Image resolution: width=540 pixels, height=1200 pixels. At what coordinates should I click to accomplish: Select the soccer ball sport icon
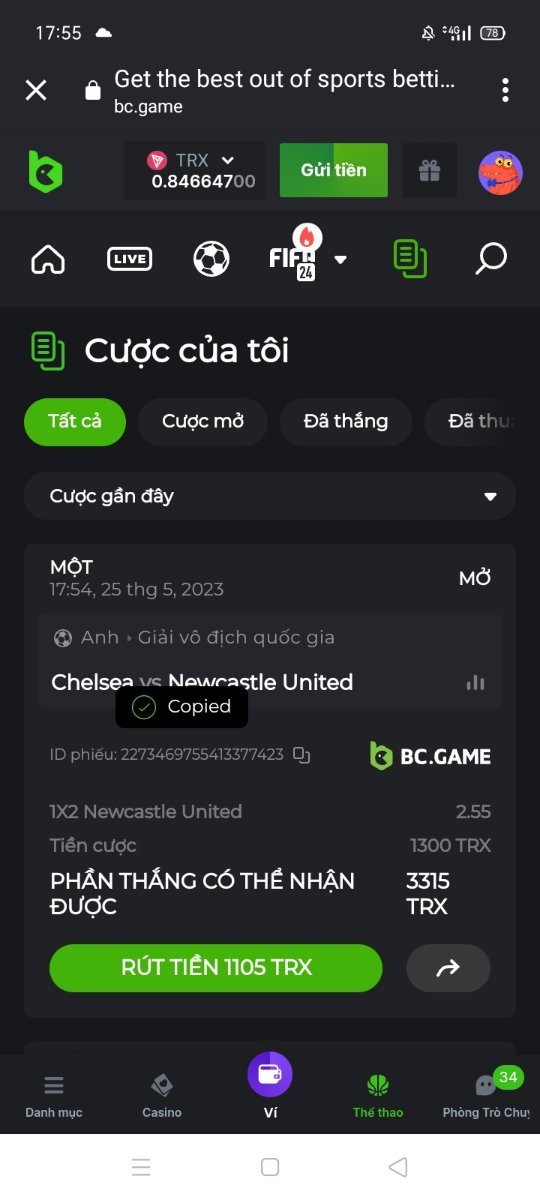tap(211, 259)
